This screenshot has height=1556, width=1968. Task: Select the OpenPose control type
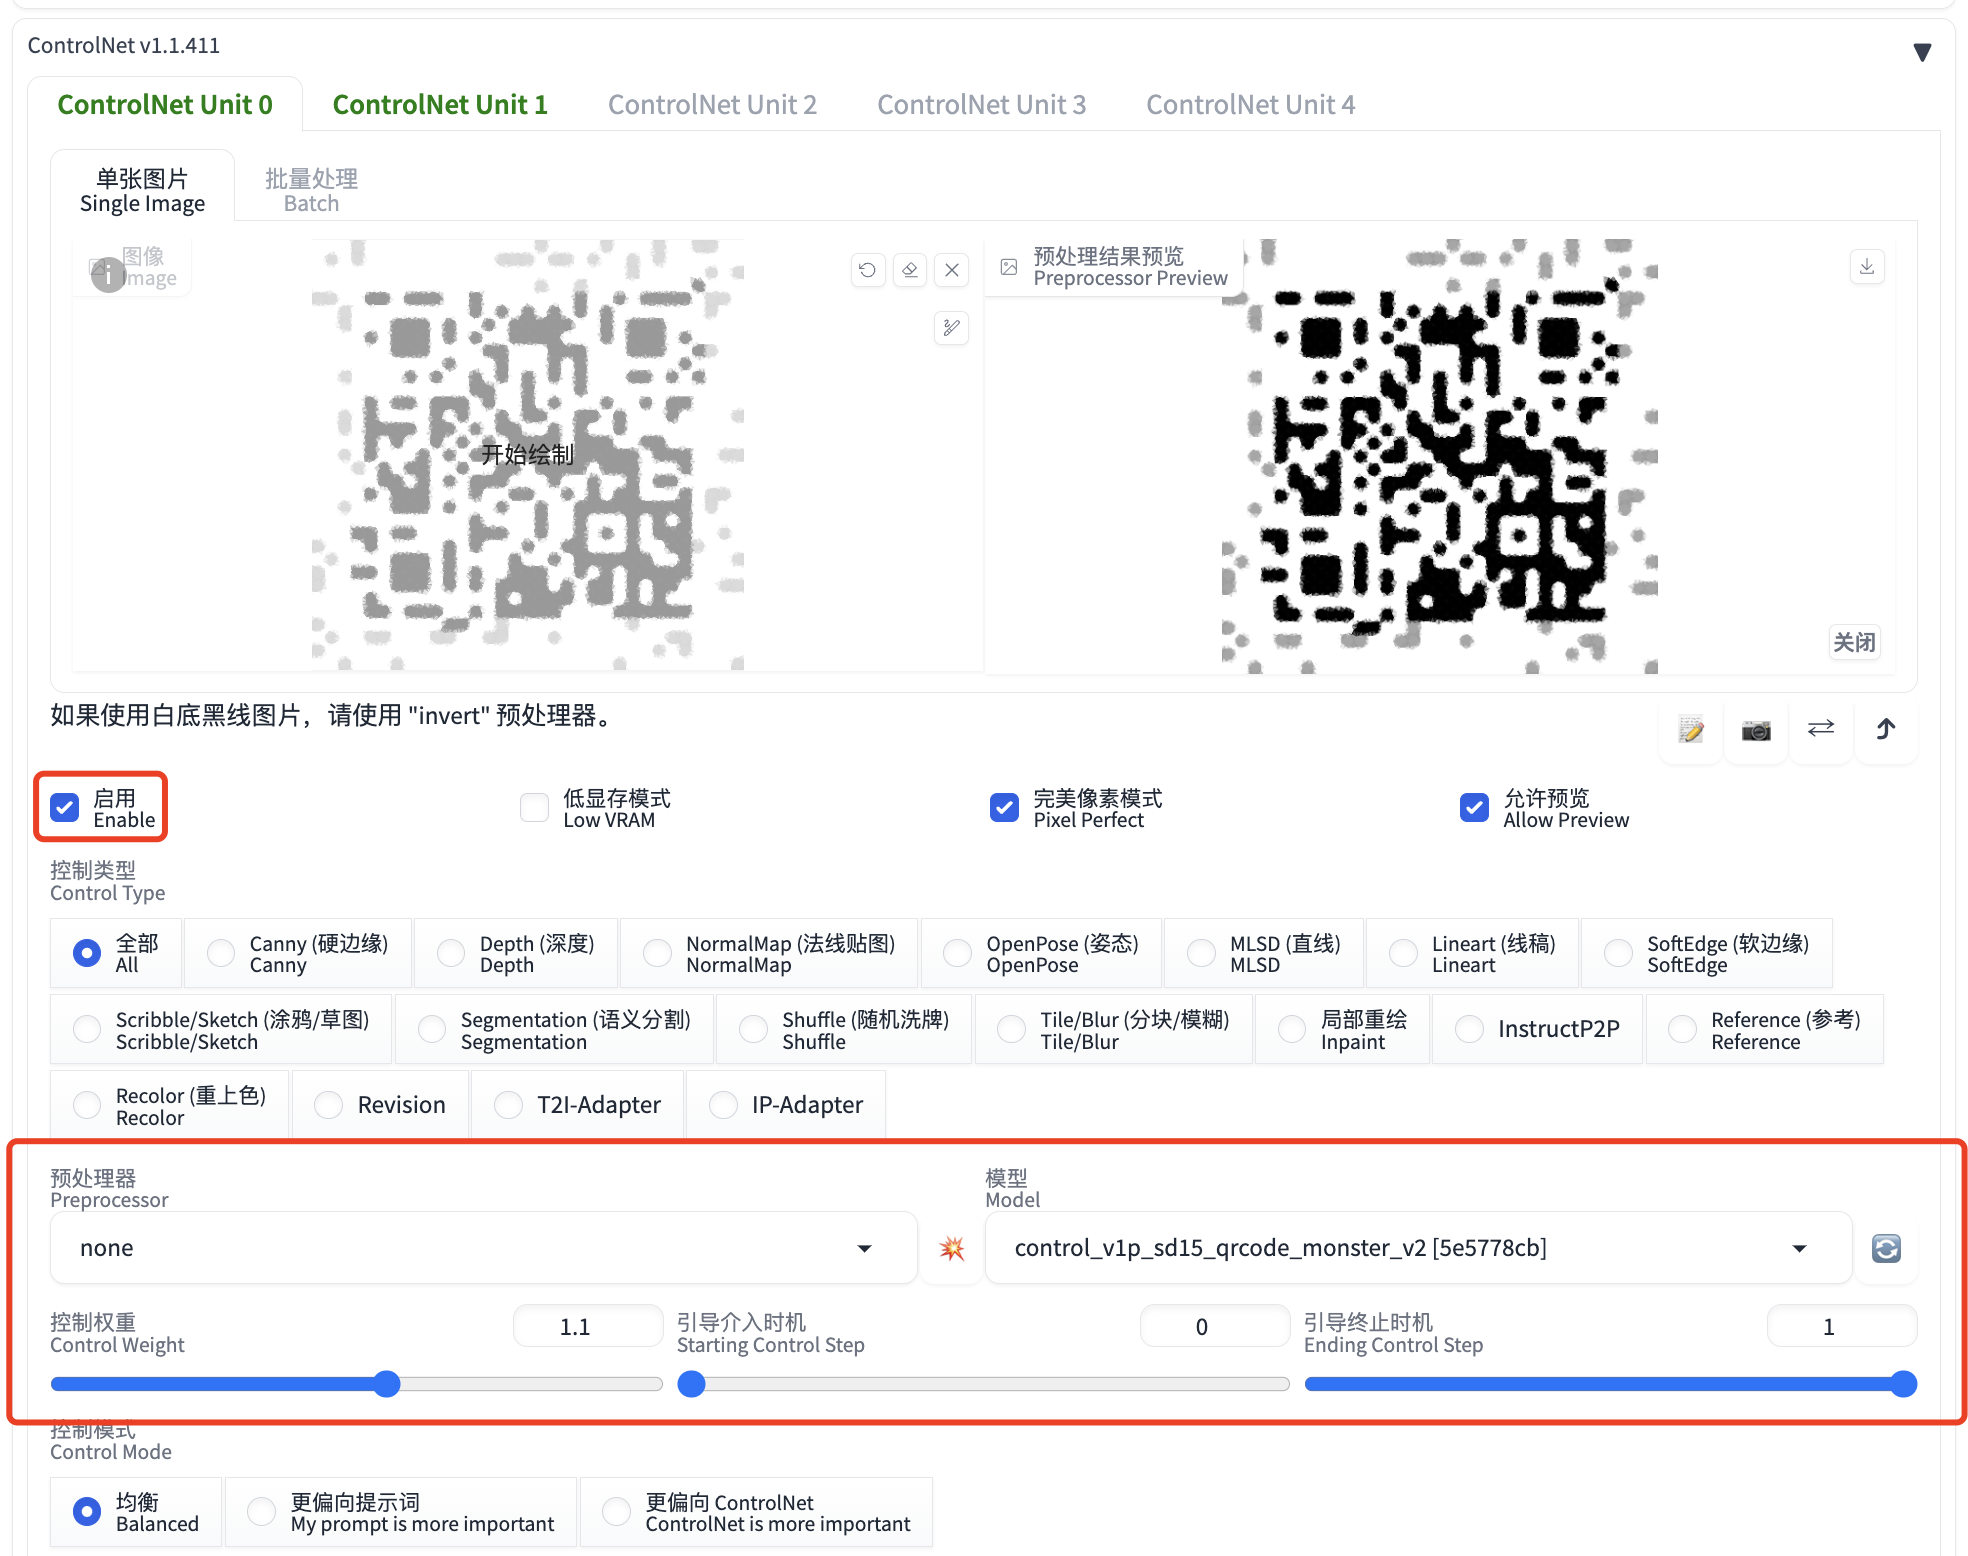tap(1041, 953)
